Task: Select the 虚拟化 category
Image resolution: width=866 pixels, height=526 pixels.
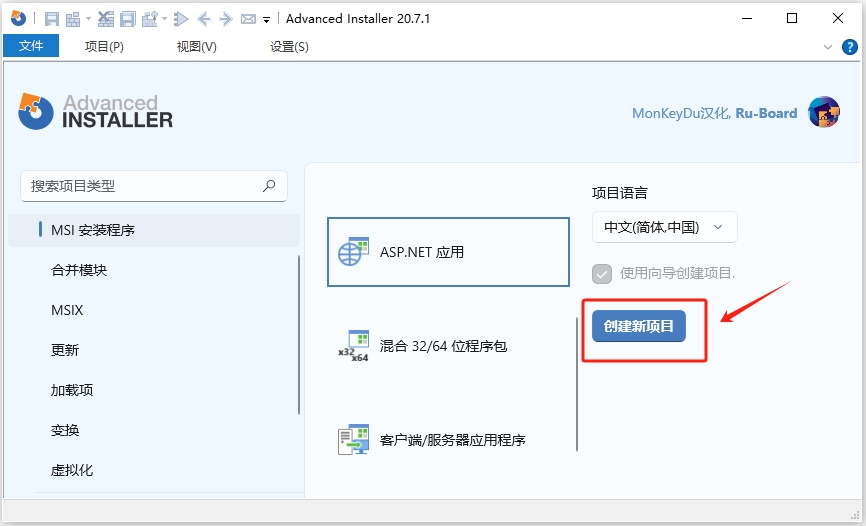Action: click(72, 470)
